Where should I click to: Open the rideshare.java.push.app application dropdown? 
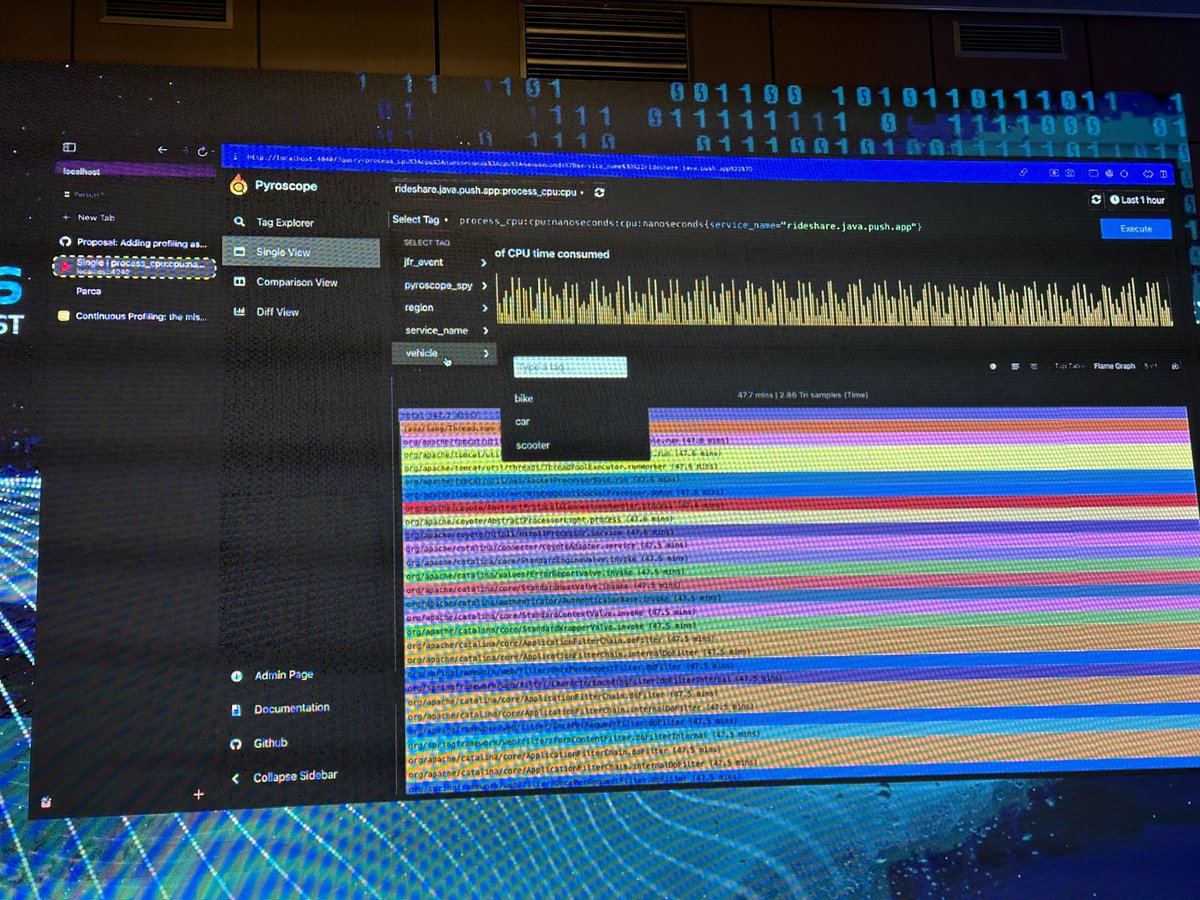[x=489, y=190]
